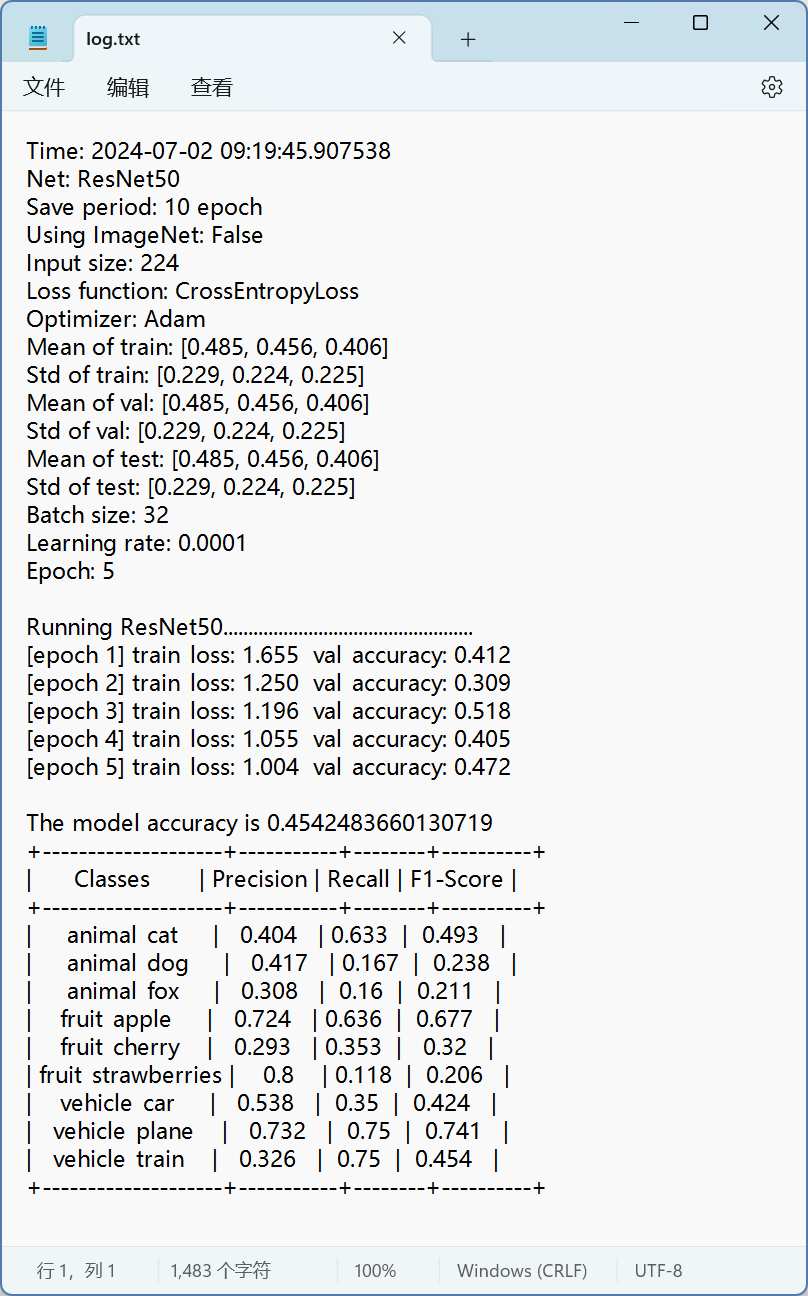The height and width of the screenshot is (1296, 808).
Task: Click the Notepad app icon in title bar
Action: (38, 38)
